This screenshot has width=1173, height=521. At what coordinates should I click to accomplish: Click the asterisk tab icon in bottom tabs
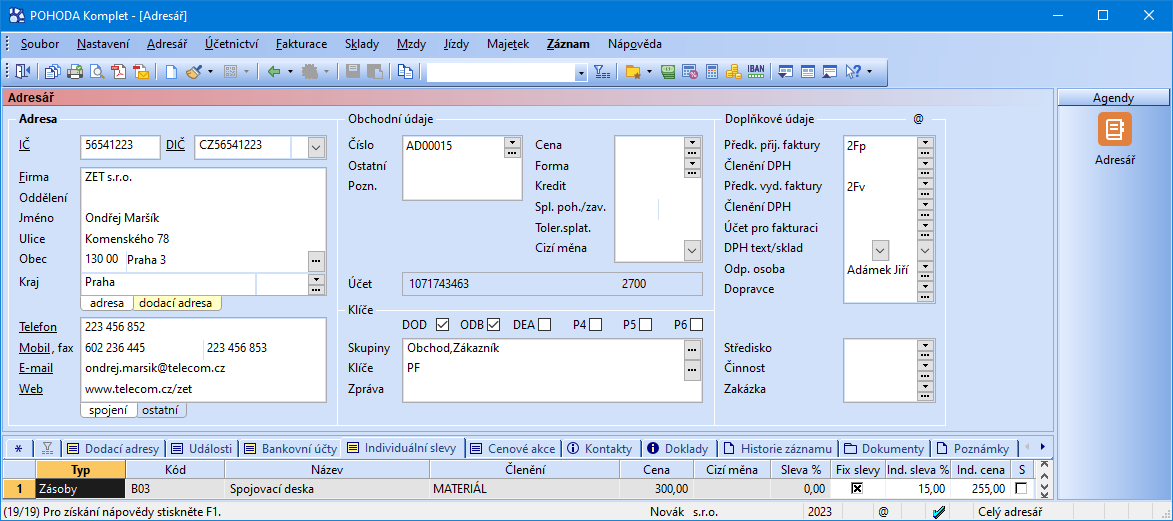[x=19, y=449]
